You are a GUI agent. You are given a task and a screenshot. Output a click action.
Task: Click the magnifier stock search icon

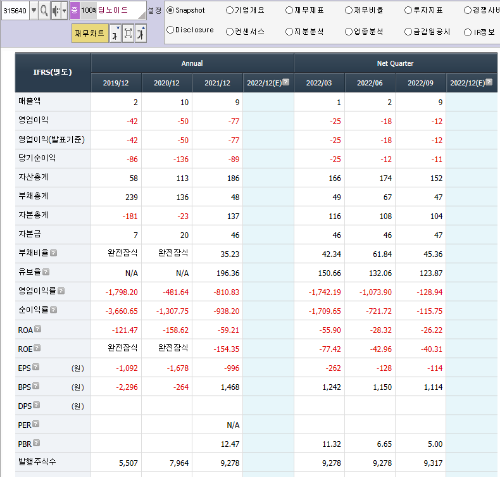[x=44, y=11]
